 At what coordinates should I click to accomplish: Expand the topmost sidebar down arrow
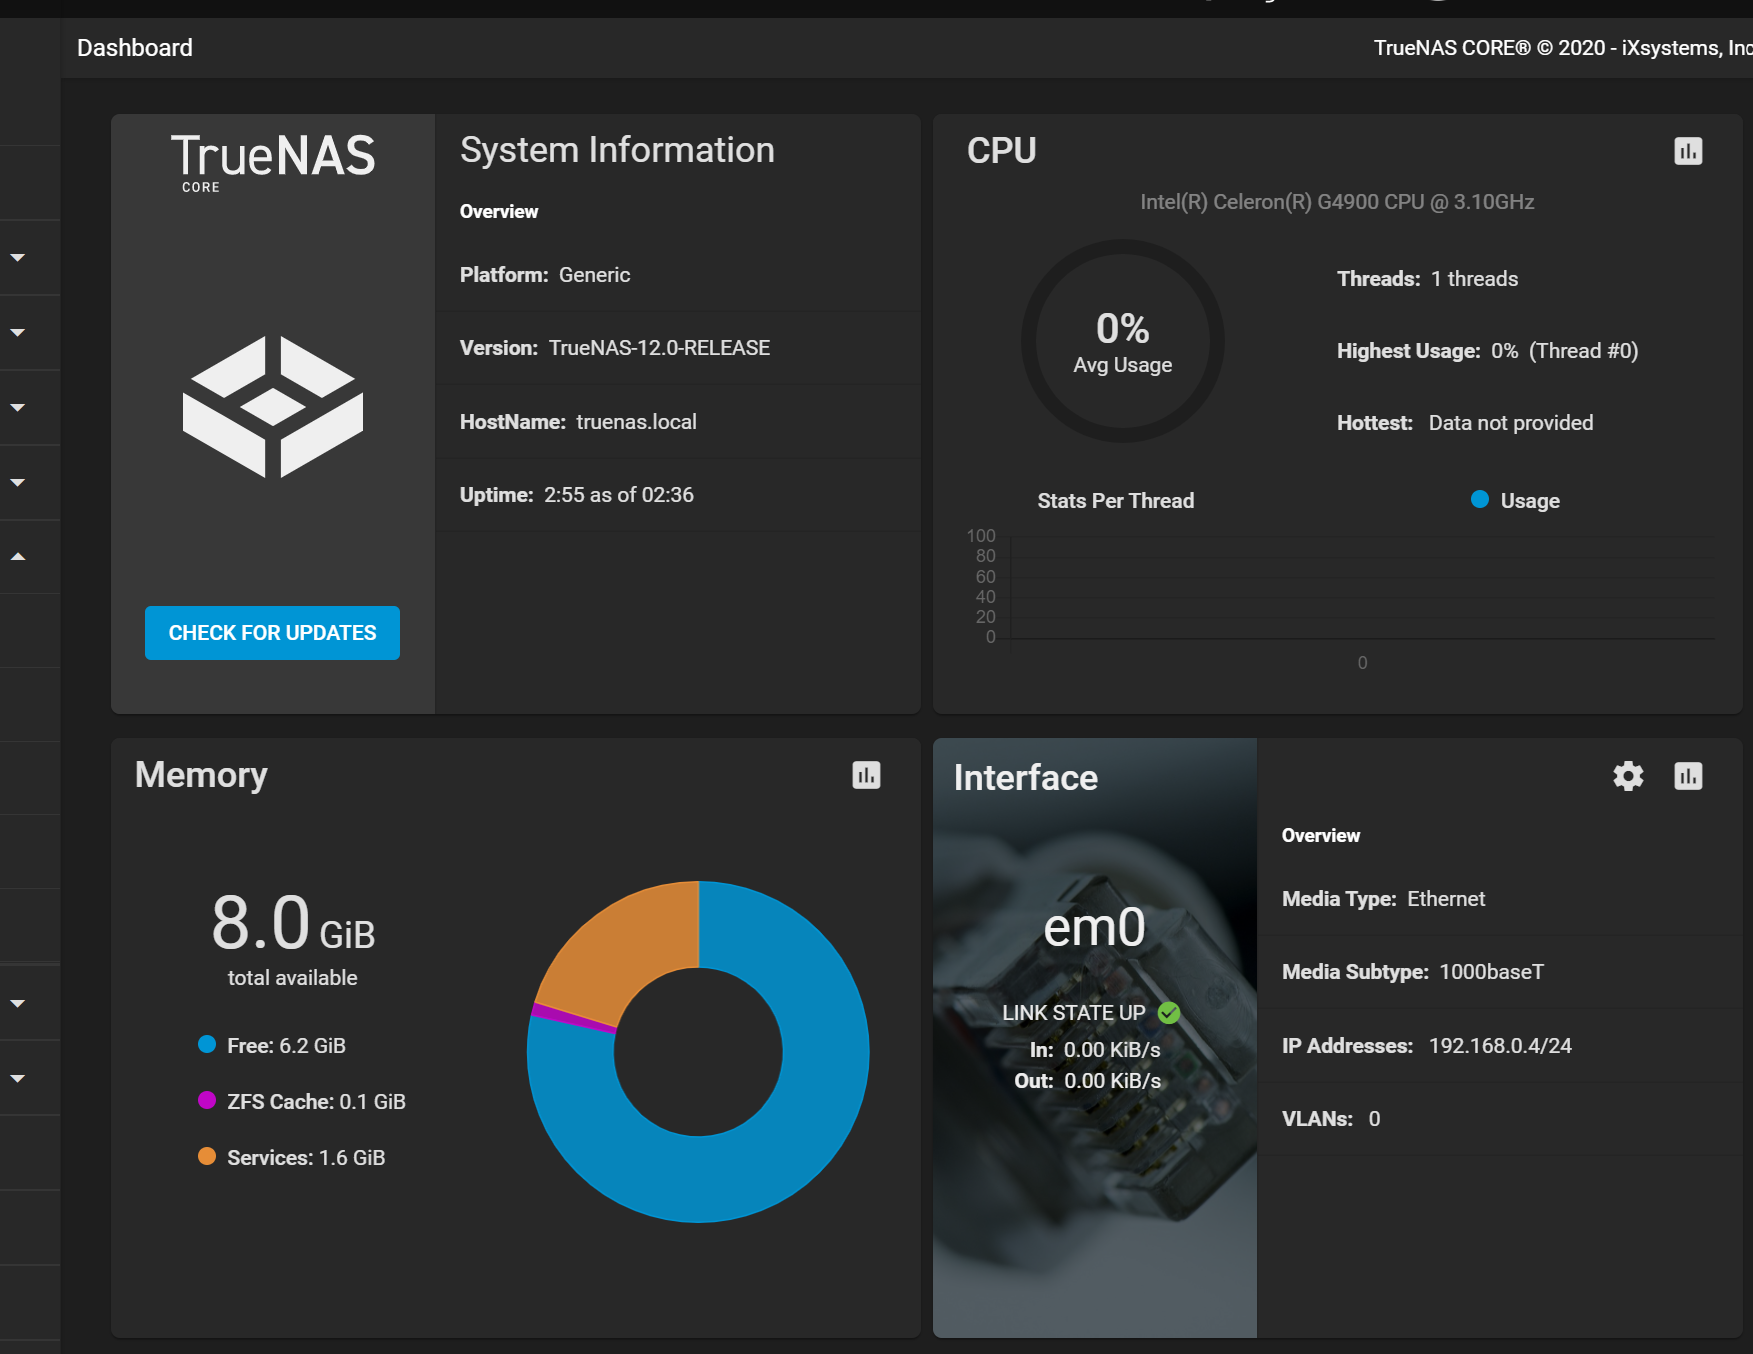pos(18,258)
